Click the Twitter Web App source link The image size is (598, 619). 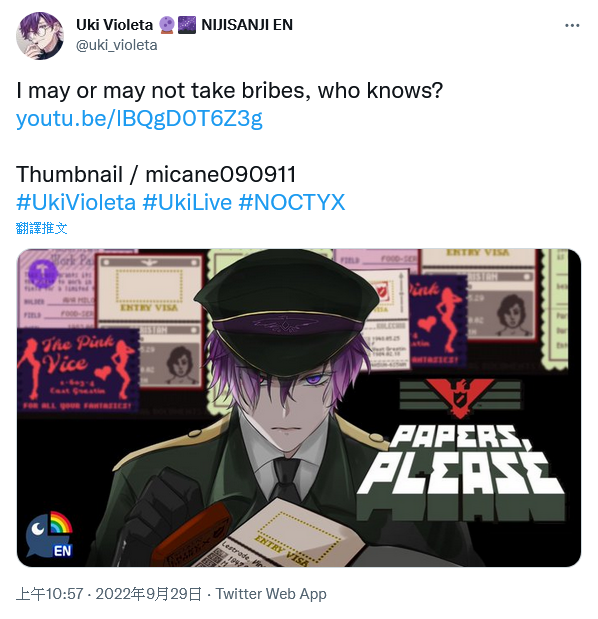click(x=271, y=594)
